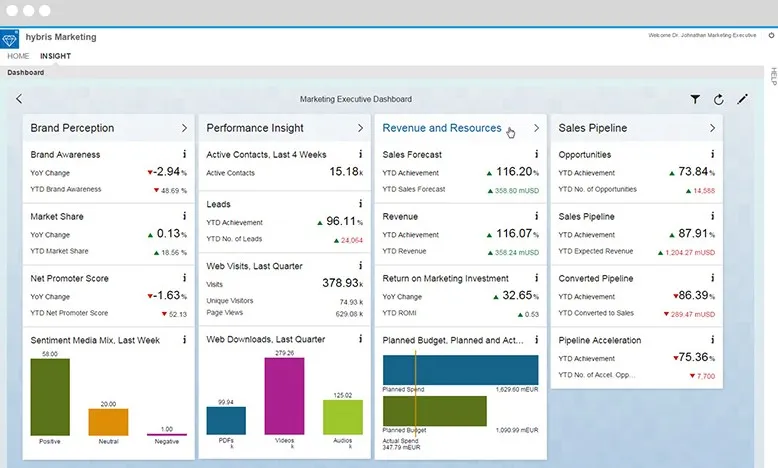Image resolution: width=778 pixels, height=468 pixels.
Task: Expand Brand Perception column chevron
Action: point(184,128)
